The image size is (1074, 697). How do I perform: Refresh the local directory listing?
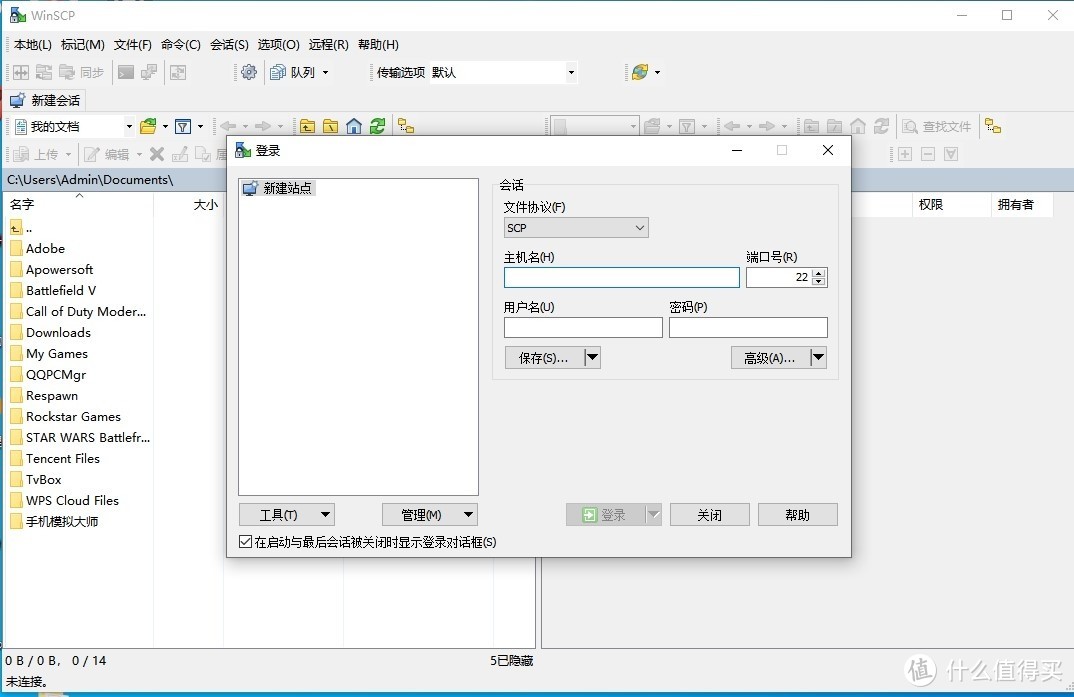377,127
